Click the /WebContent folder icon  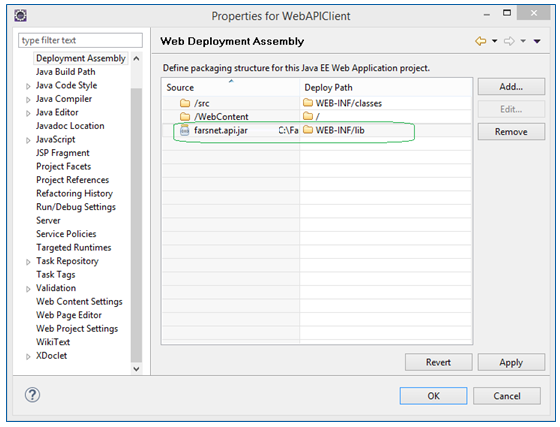point(185,117)
